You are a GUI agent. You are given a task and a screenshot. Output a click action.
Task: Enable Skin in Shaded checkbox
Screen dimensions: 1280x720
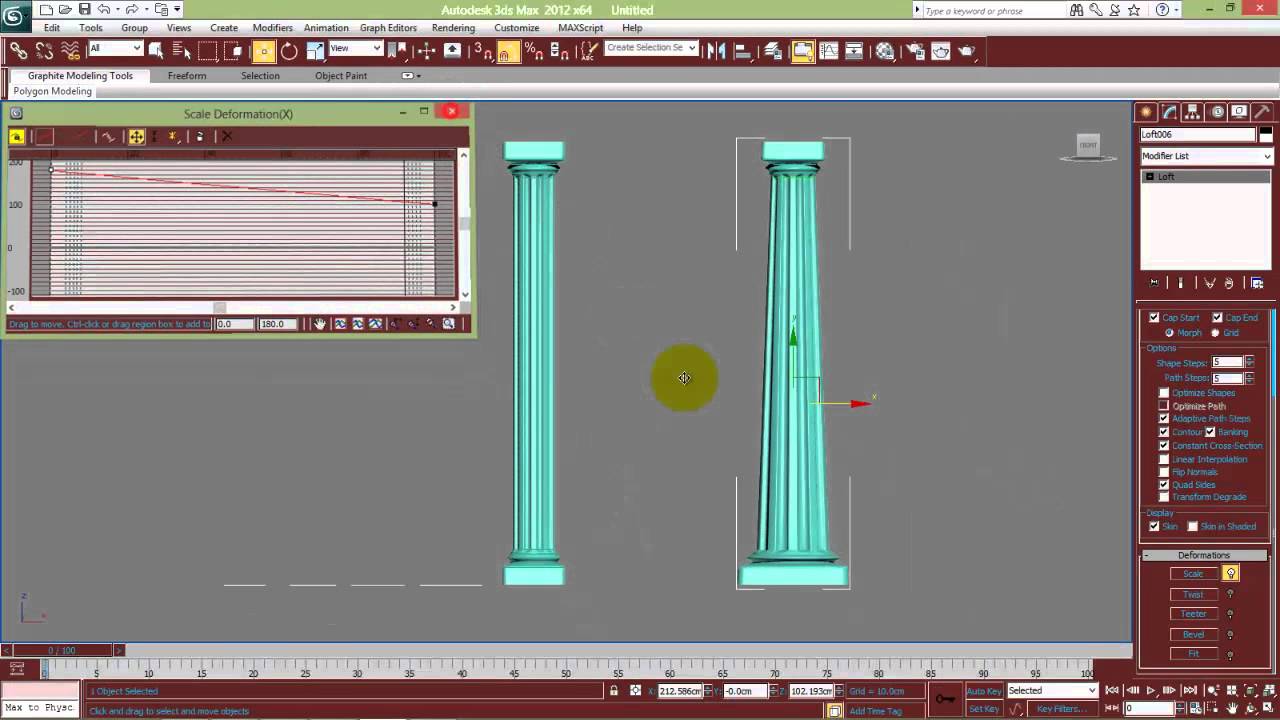coord(1192,526)
